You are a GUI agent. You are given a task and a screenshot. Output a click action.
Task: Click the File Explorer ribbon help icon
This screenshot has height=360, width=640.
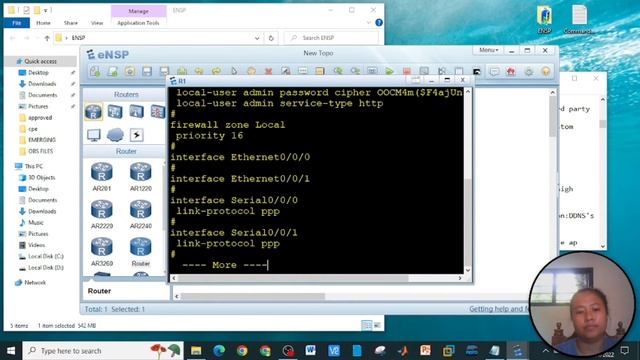tap(379, 22)
